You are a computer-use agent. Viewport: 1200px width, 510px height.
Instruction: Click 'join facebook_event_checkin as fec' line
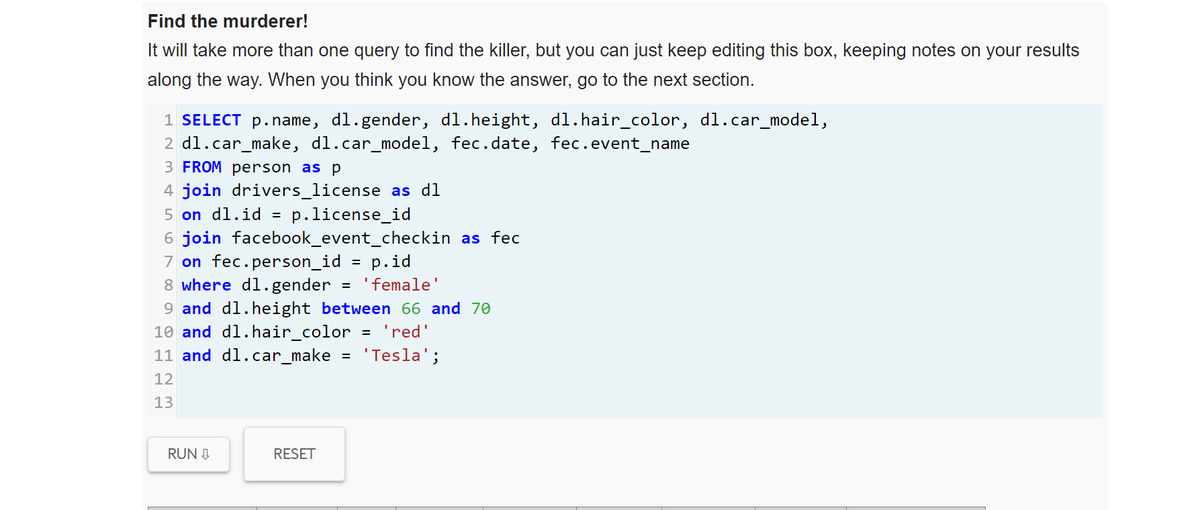tap(351, 238)
